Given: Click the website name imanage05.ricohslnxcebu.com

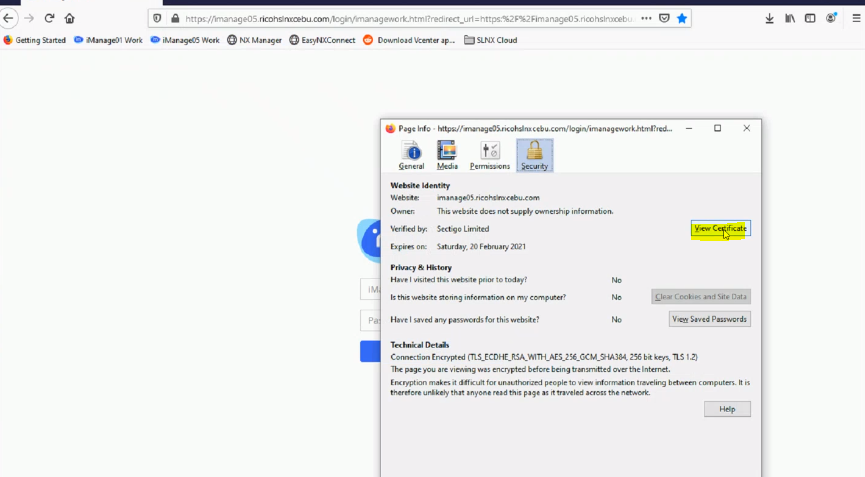Looking at the screenshot, I should [x=488, y=197].
